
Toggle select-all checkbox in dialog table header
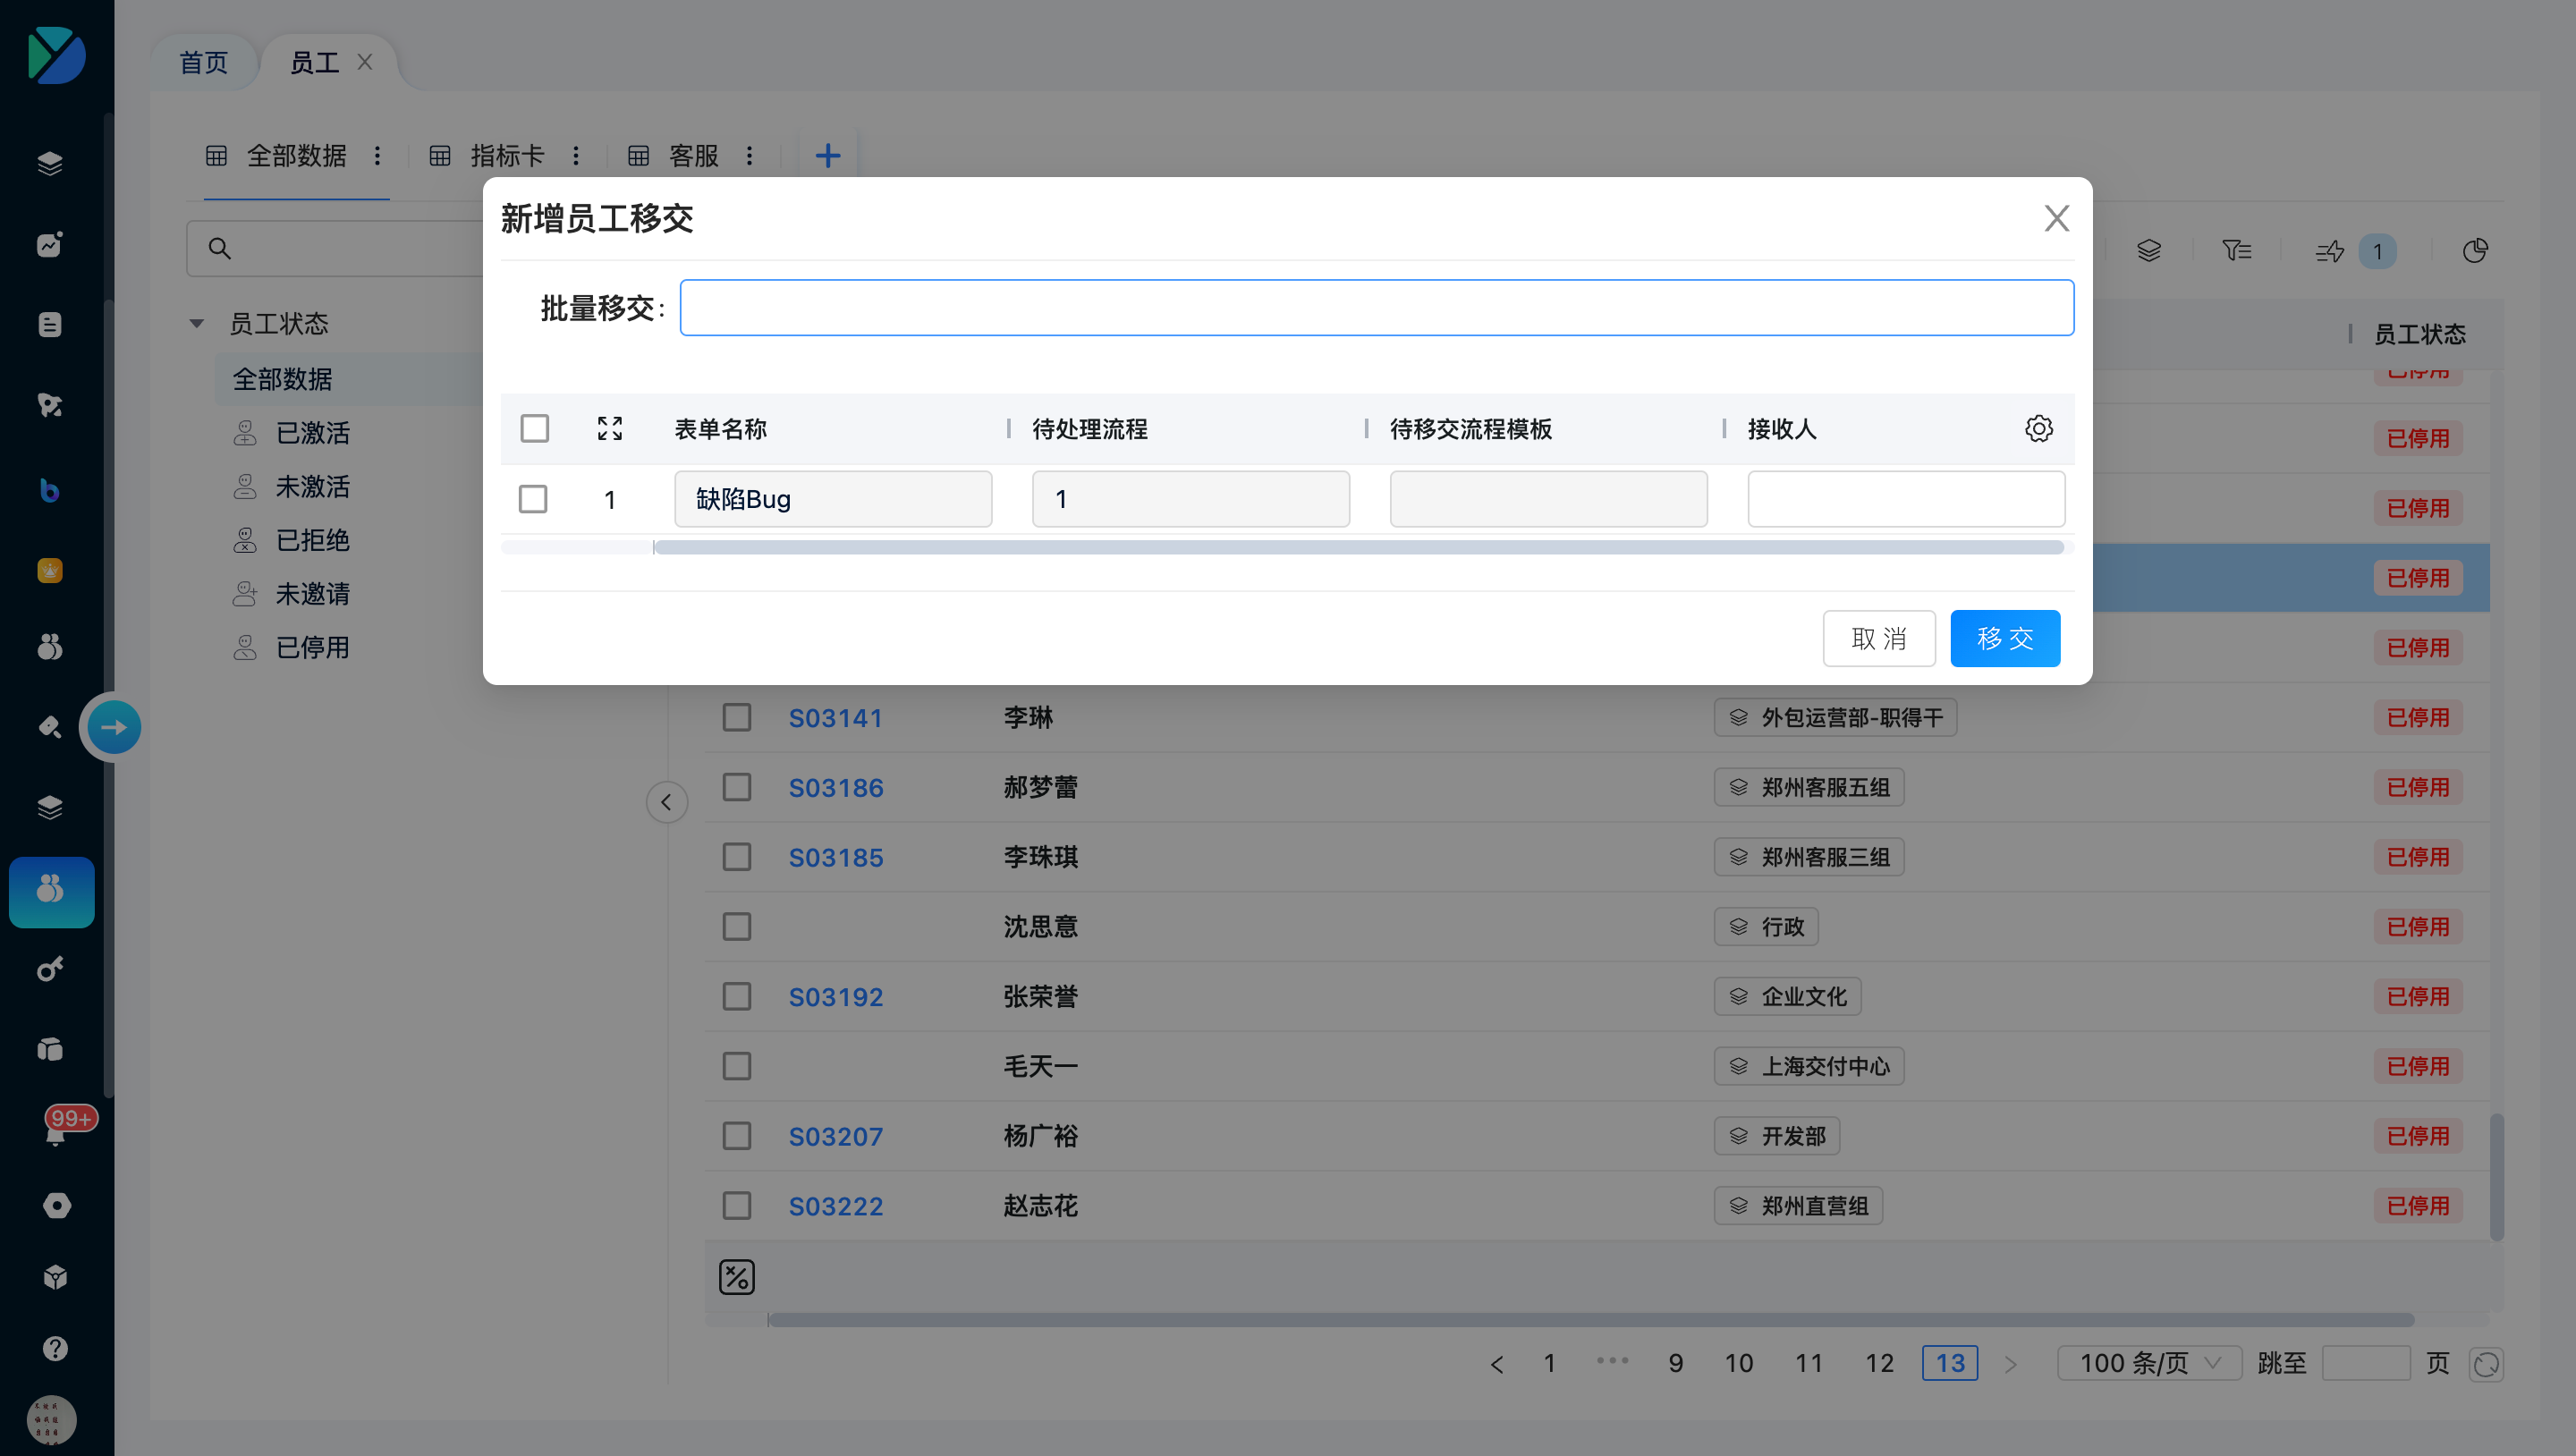click(x=535, y=429)
